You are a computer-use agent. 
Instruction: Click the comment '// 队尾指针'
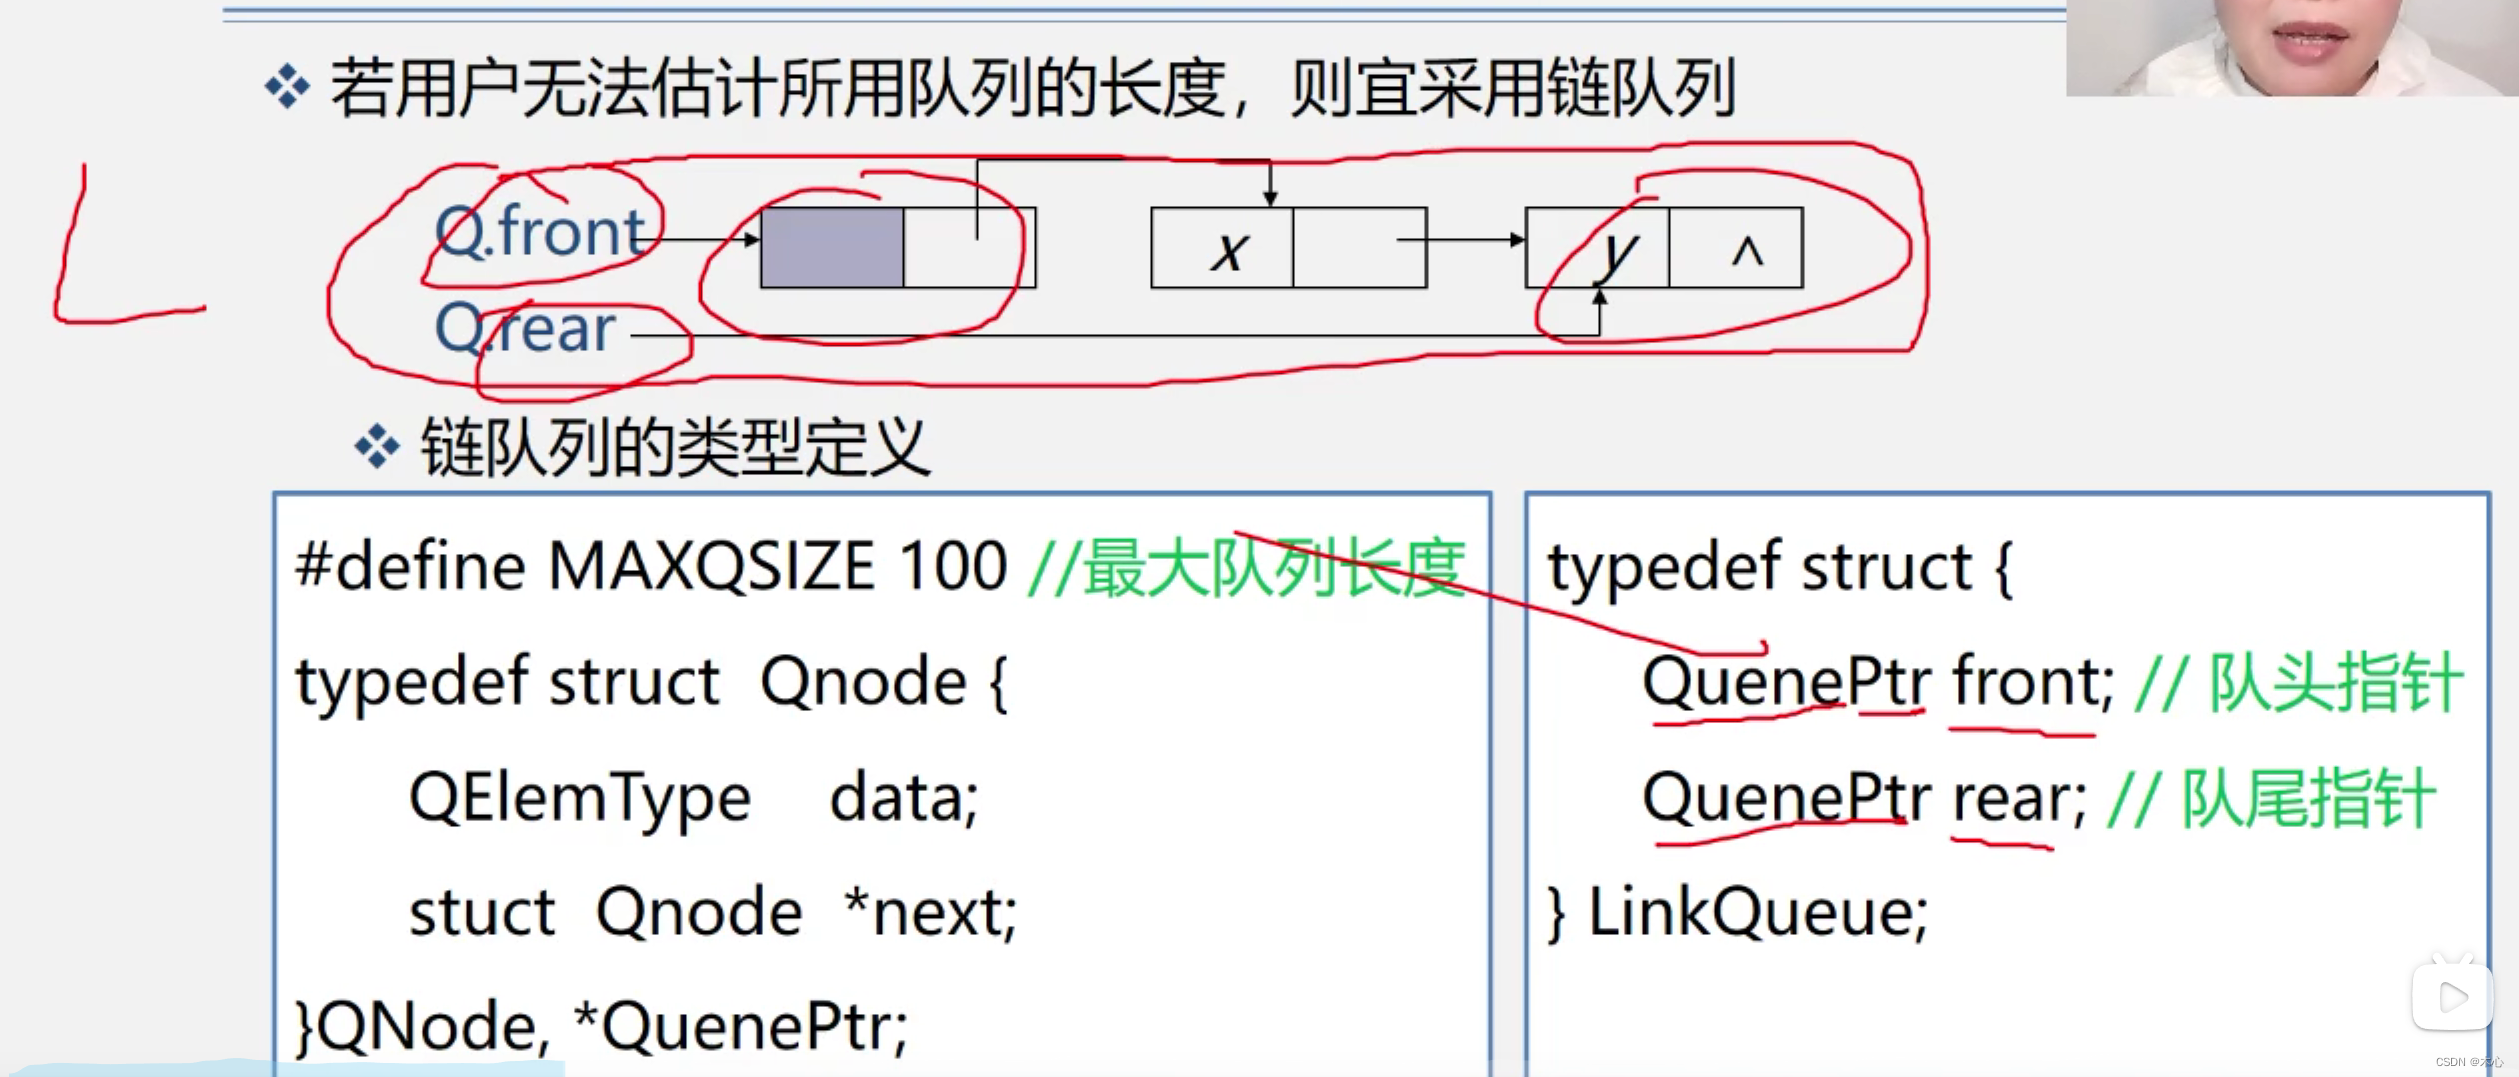tap(2272, 798)
